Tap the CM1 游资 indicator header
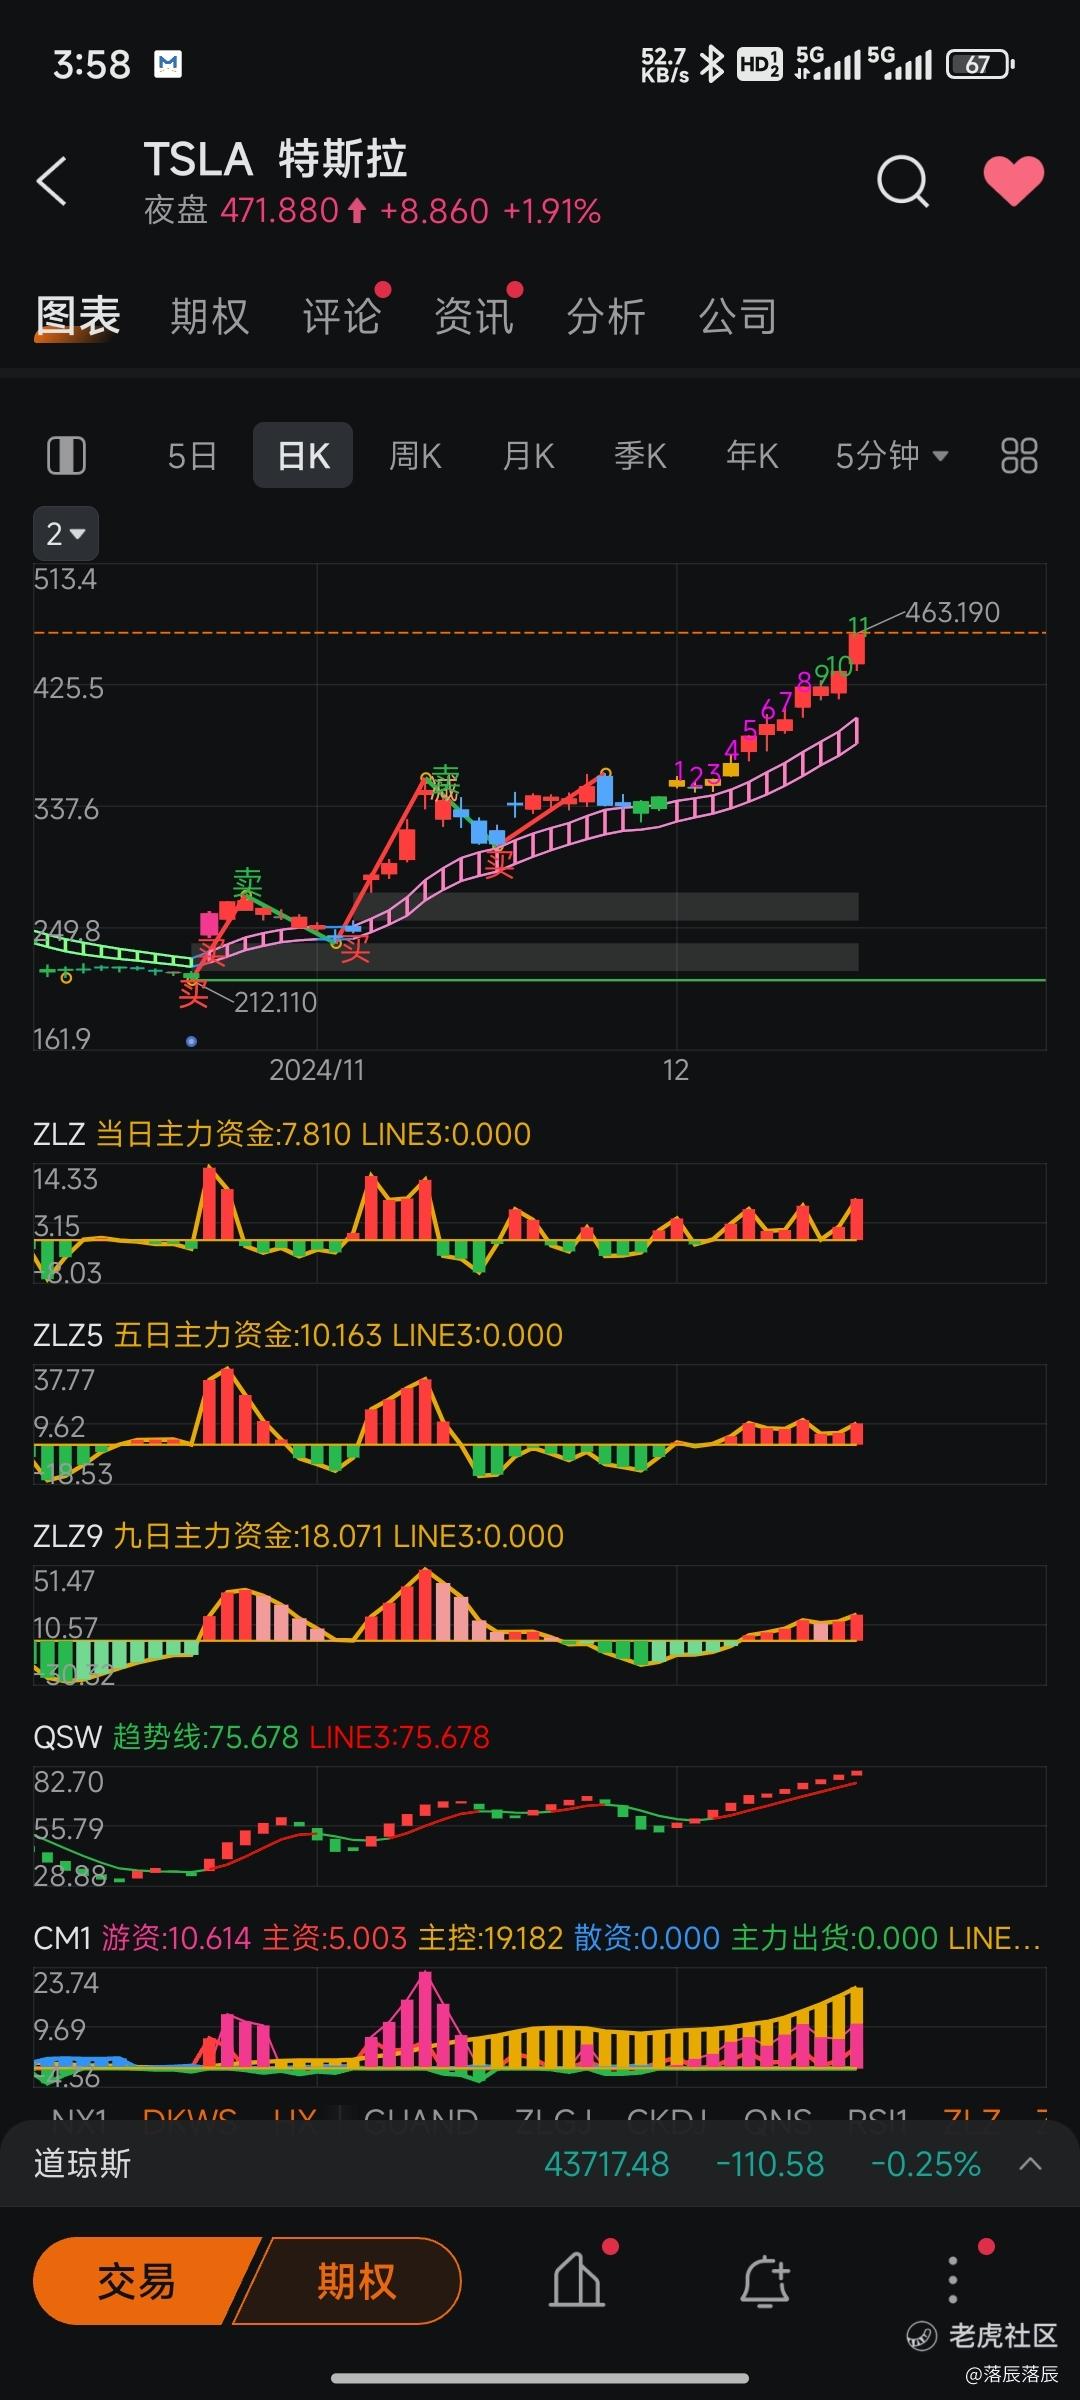 [x=537, y=1938]
